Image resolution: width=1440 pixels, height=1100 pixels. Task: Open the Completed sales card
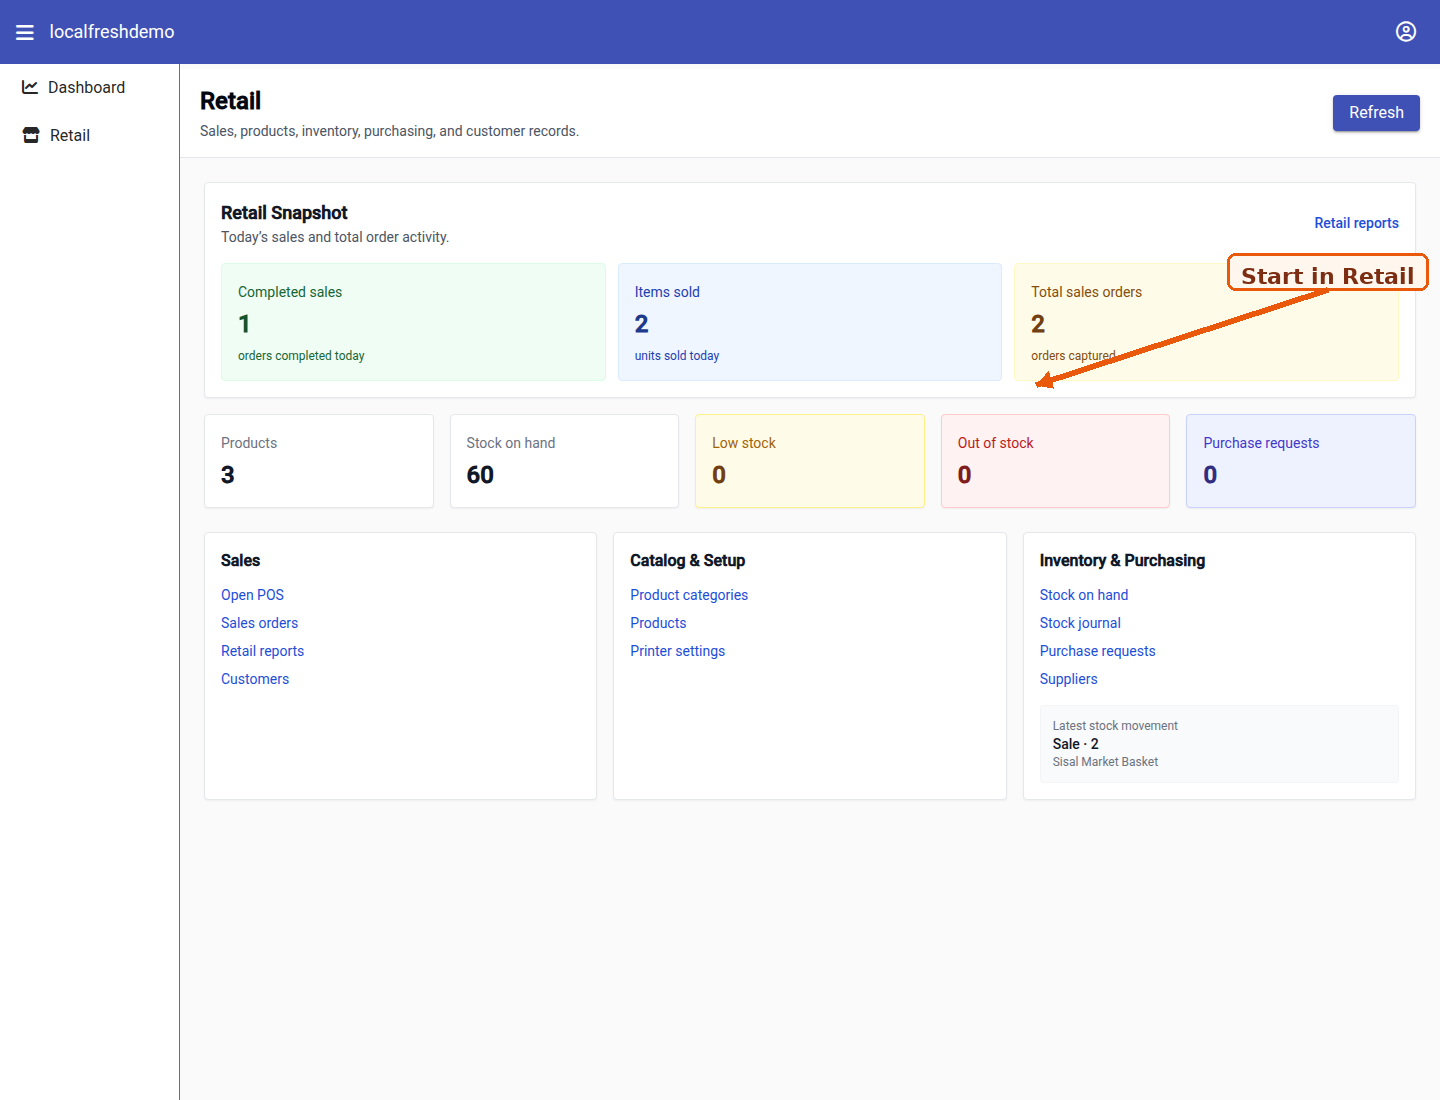[413, 322]
